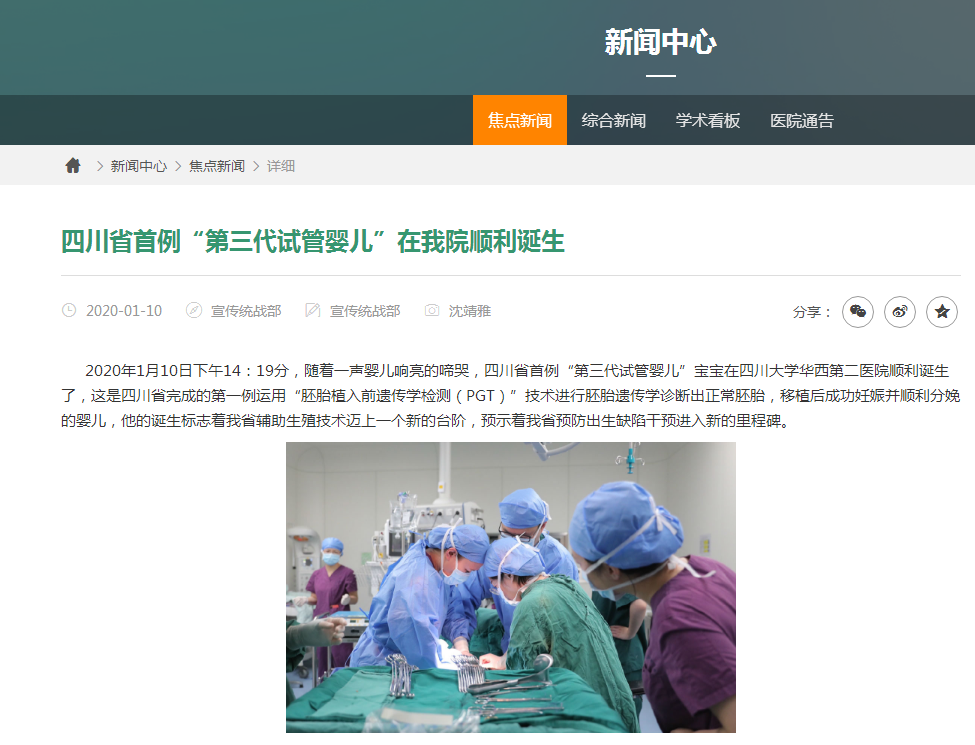The image size is (975, 745).
Task: Click the green article title heading
Action: [313, 241]
